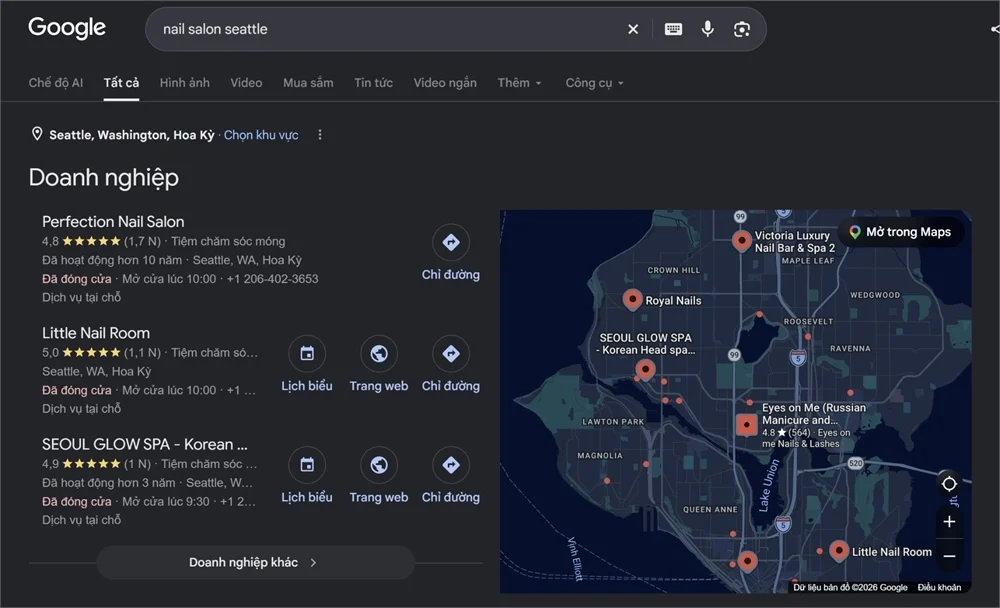The height and width of the screenshot is (608, 1000).
Task: Select the Victoria Luxury Nail Bar map pin
Action: (741, 241)
